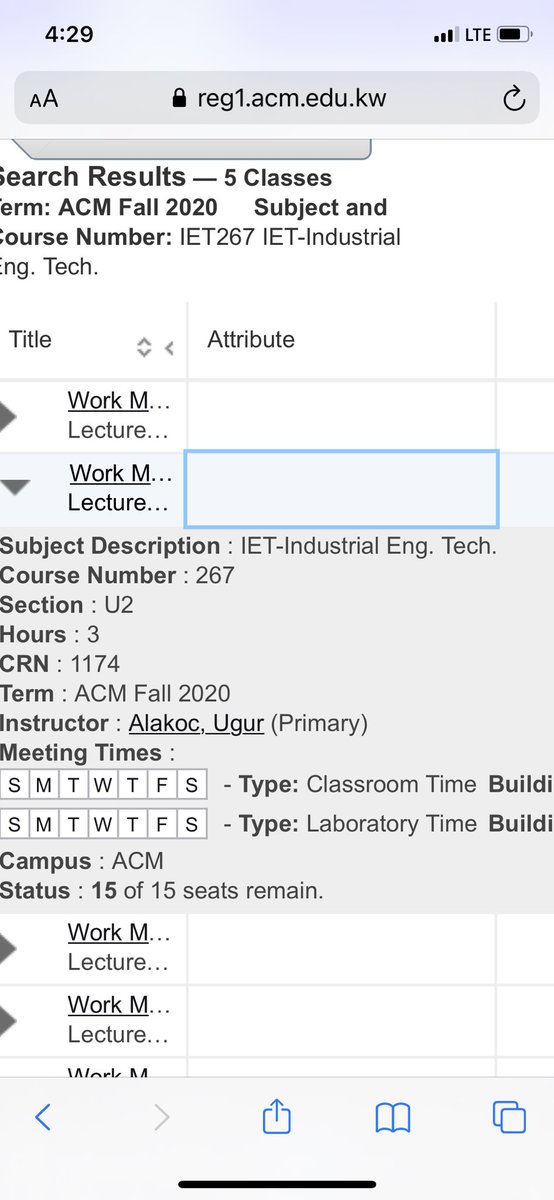Go back with the Safari back arrow
Viewport: 554px width, 1200px height.
pyautogui.click(x=42, y=1117)
